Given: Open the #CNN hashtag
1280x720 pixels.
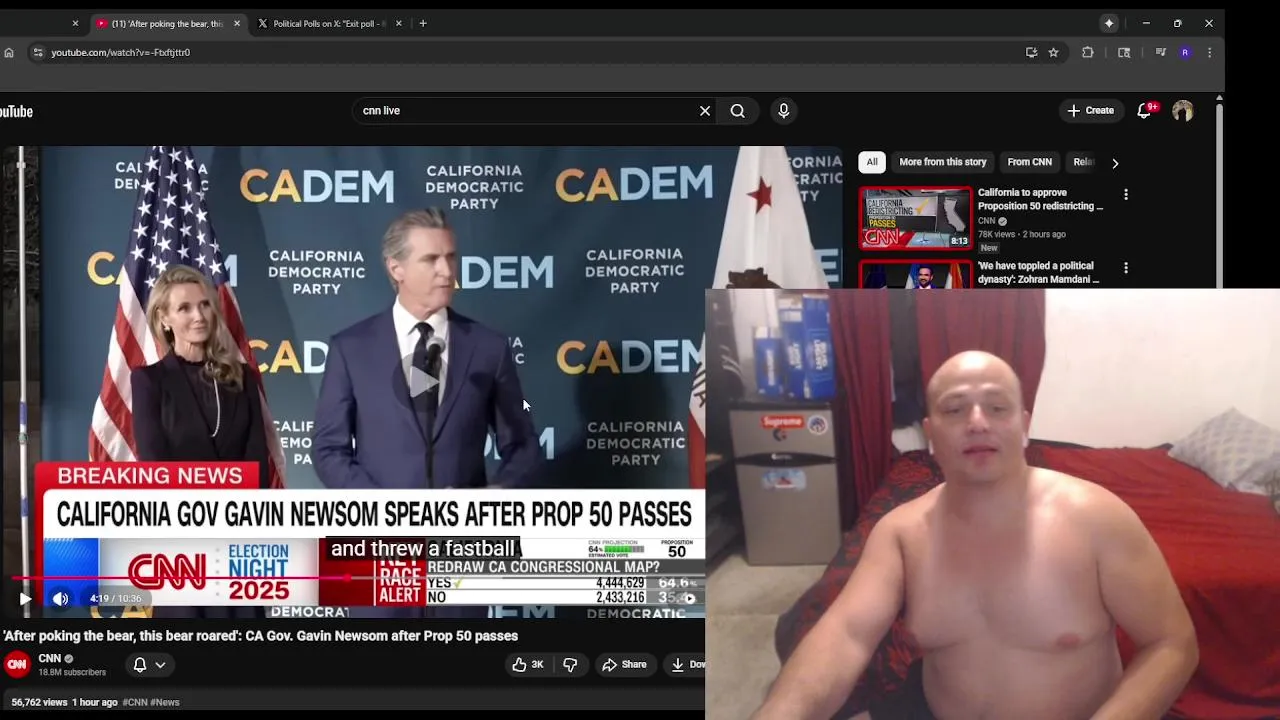Looking at the screenshot, I should 136,702.
